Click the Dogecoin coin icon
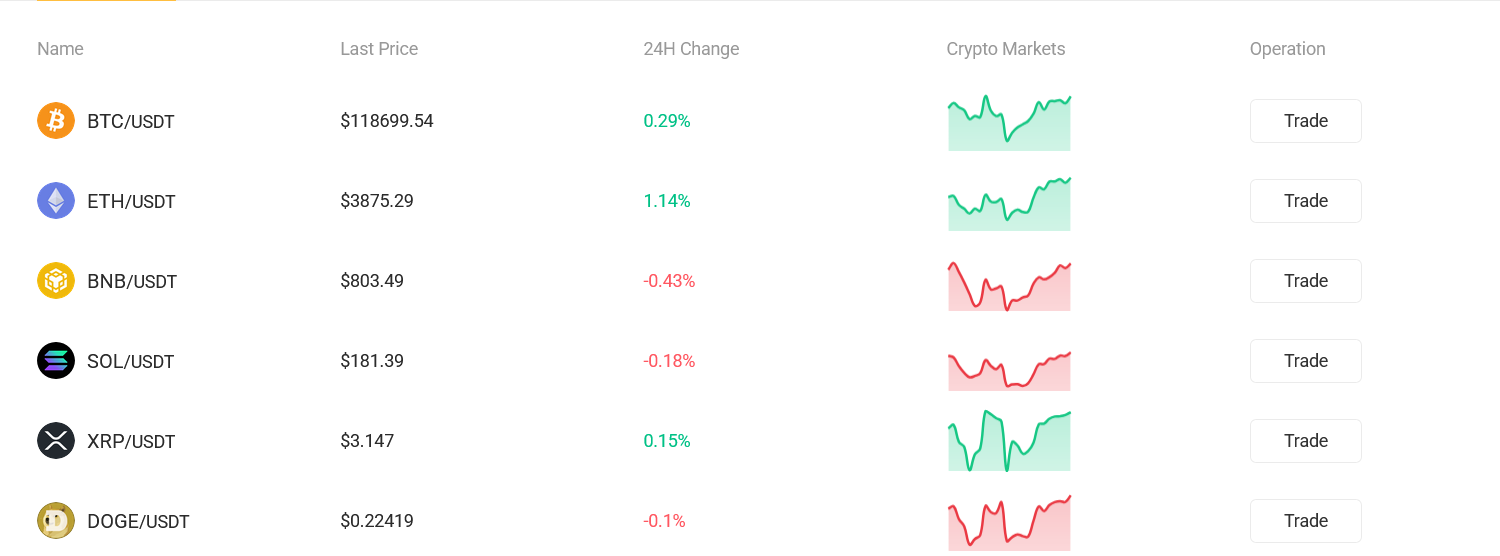Image resolution: width=1500 pixels, height=556 pixels. (56, 521)
